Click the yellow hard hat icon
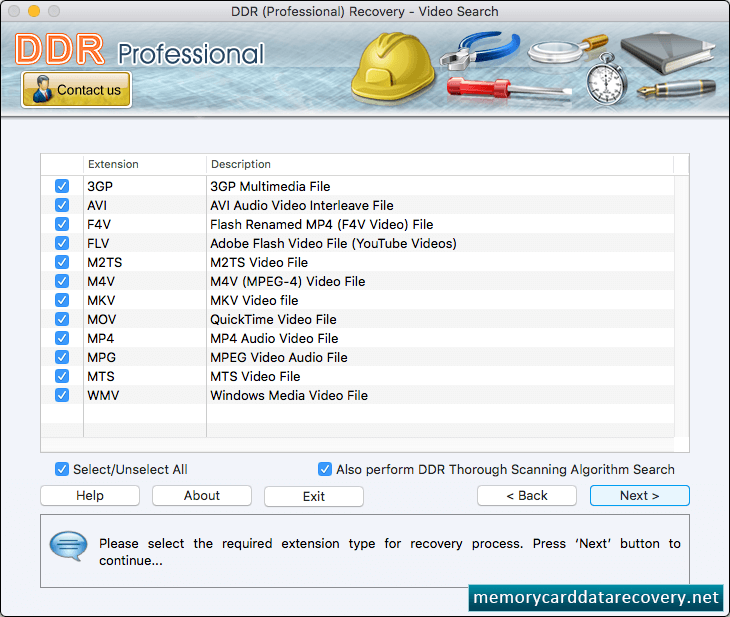This screenshot has width=730, height=617. [x=392, y=68]
